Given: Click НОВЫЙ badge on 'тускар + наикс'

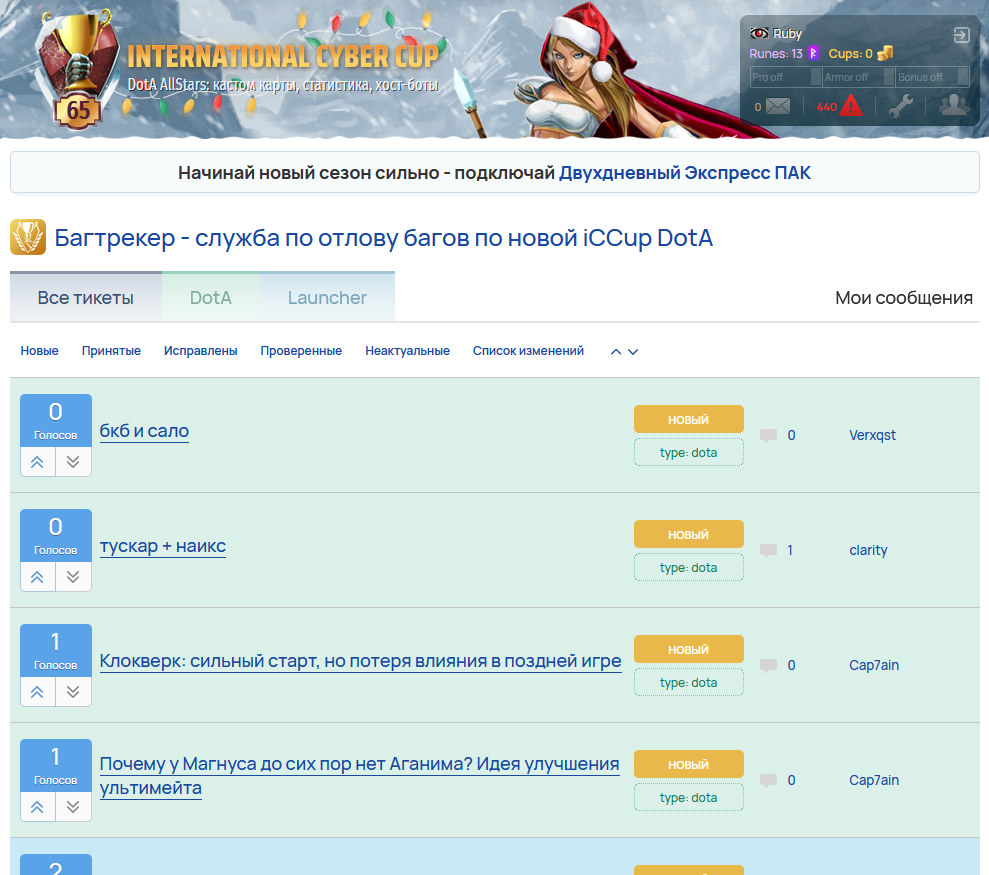Looking at the screenshot, I should (689, 534).
